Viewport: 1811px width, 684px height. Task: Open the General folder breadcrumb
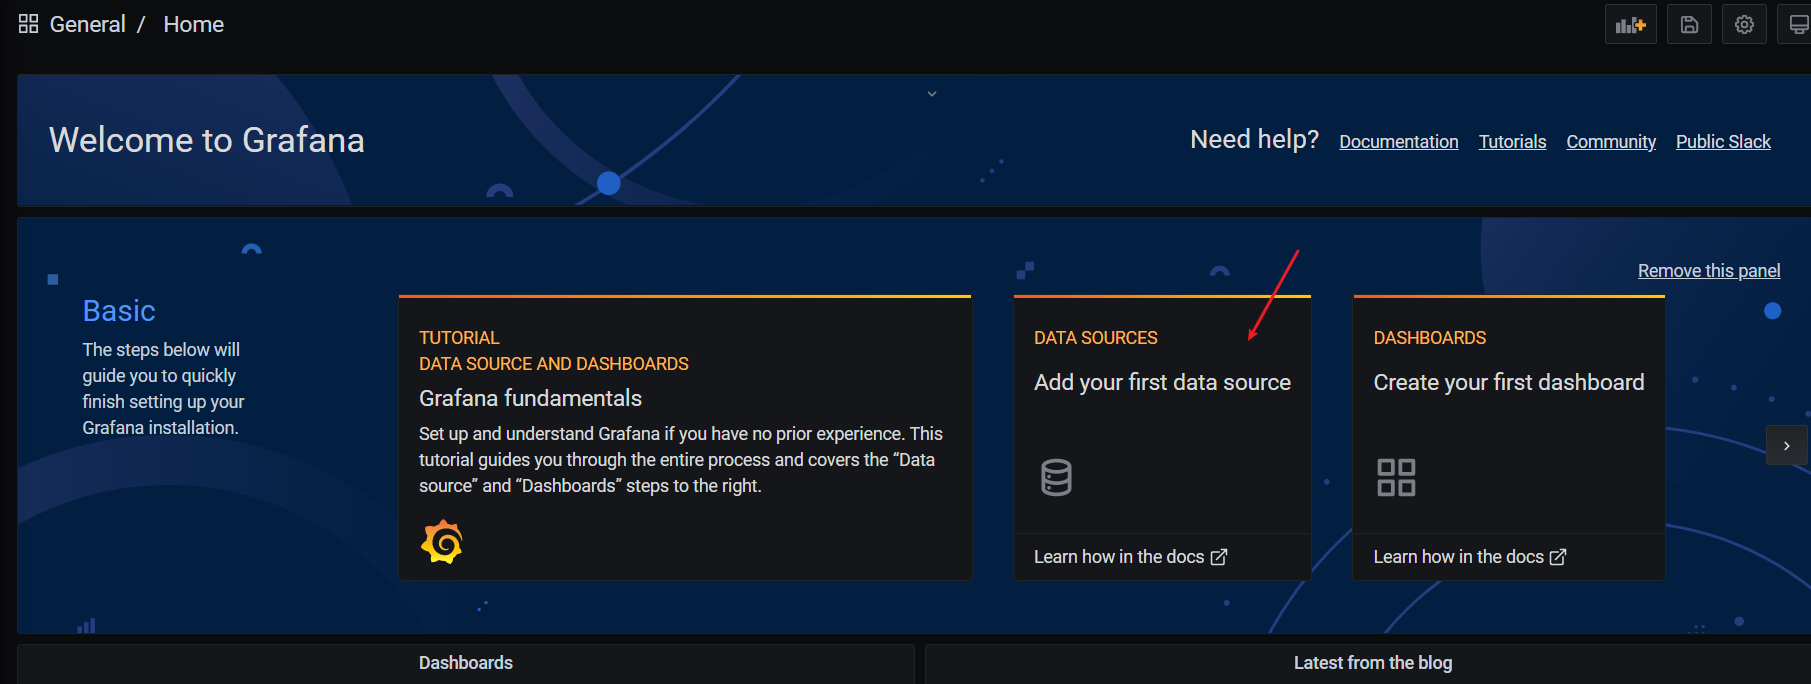click(87, 24)
